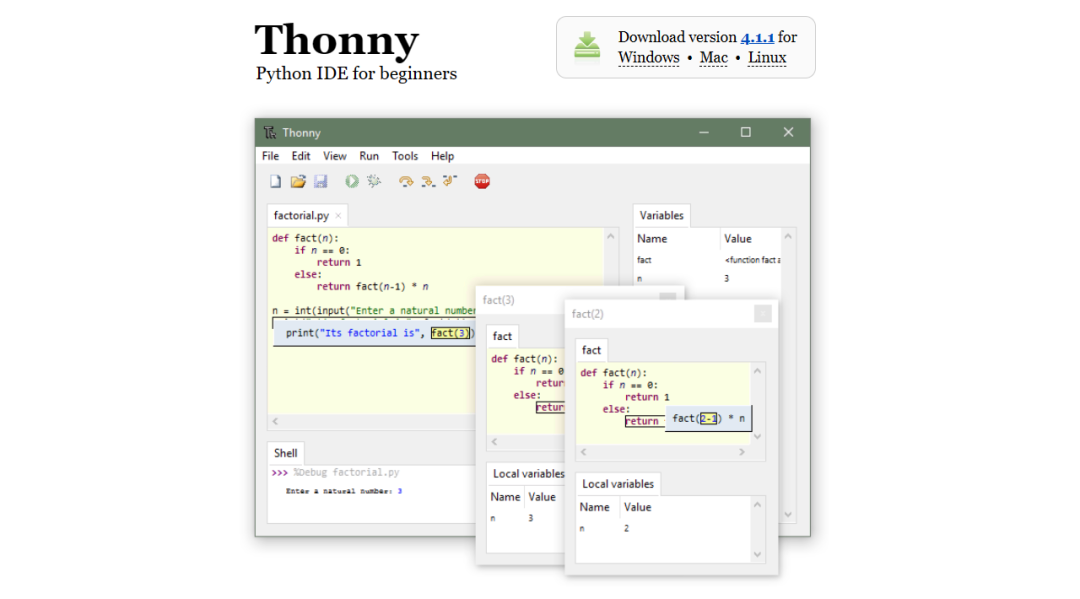Start debugging with the bug icon
The width and height of the screenshot is (1080, 599).
coord(375,181)
